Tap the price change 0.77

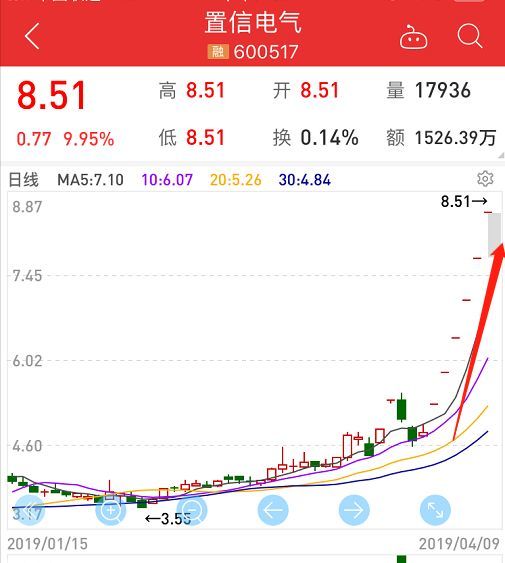34,139
